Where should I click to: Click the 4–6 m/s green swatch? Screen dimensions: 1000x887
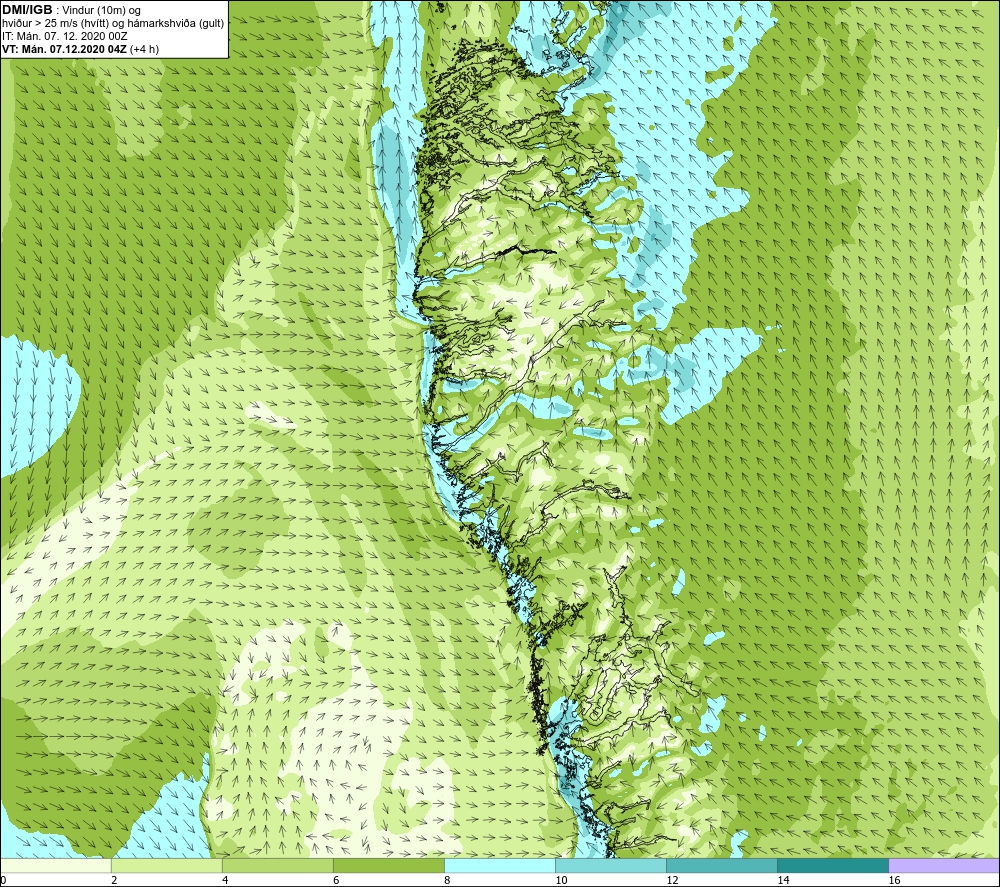tap(277, 866)
